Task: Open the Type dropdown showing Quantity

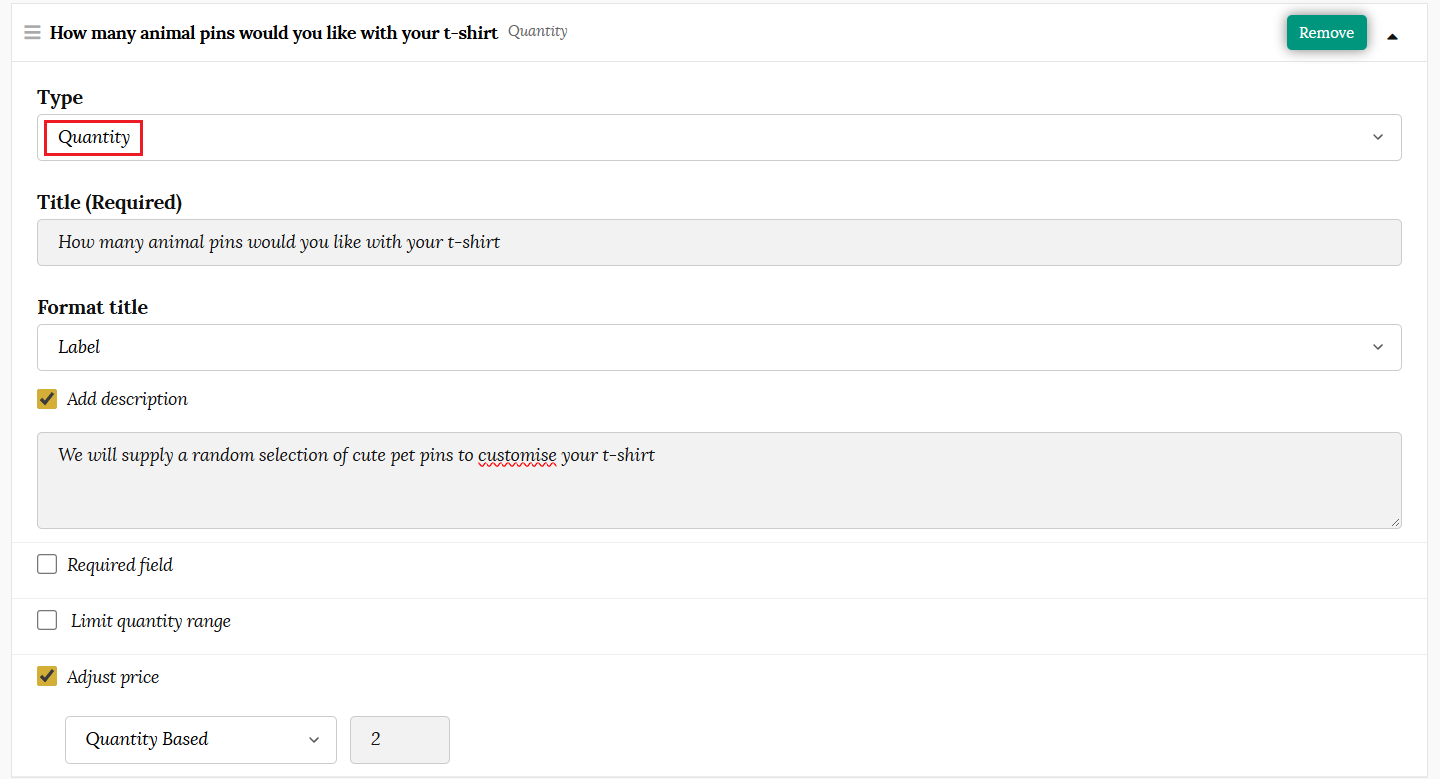Action: (719, 137)
